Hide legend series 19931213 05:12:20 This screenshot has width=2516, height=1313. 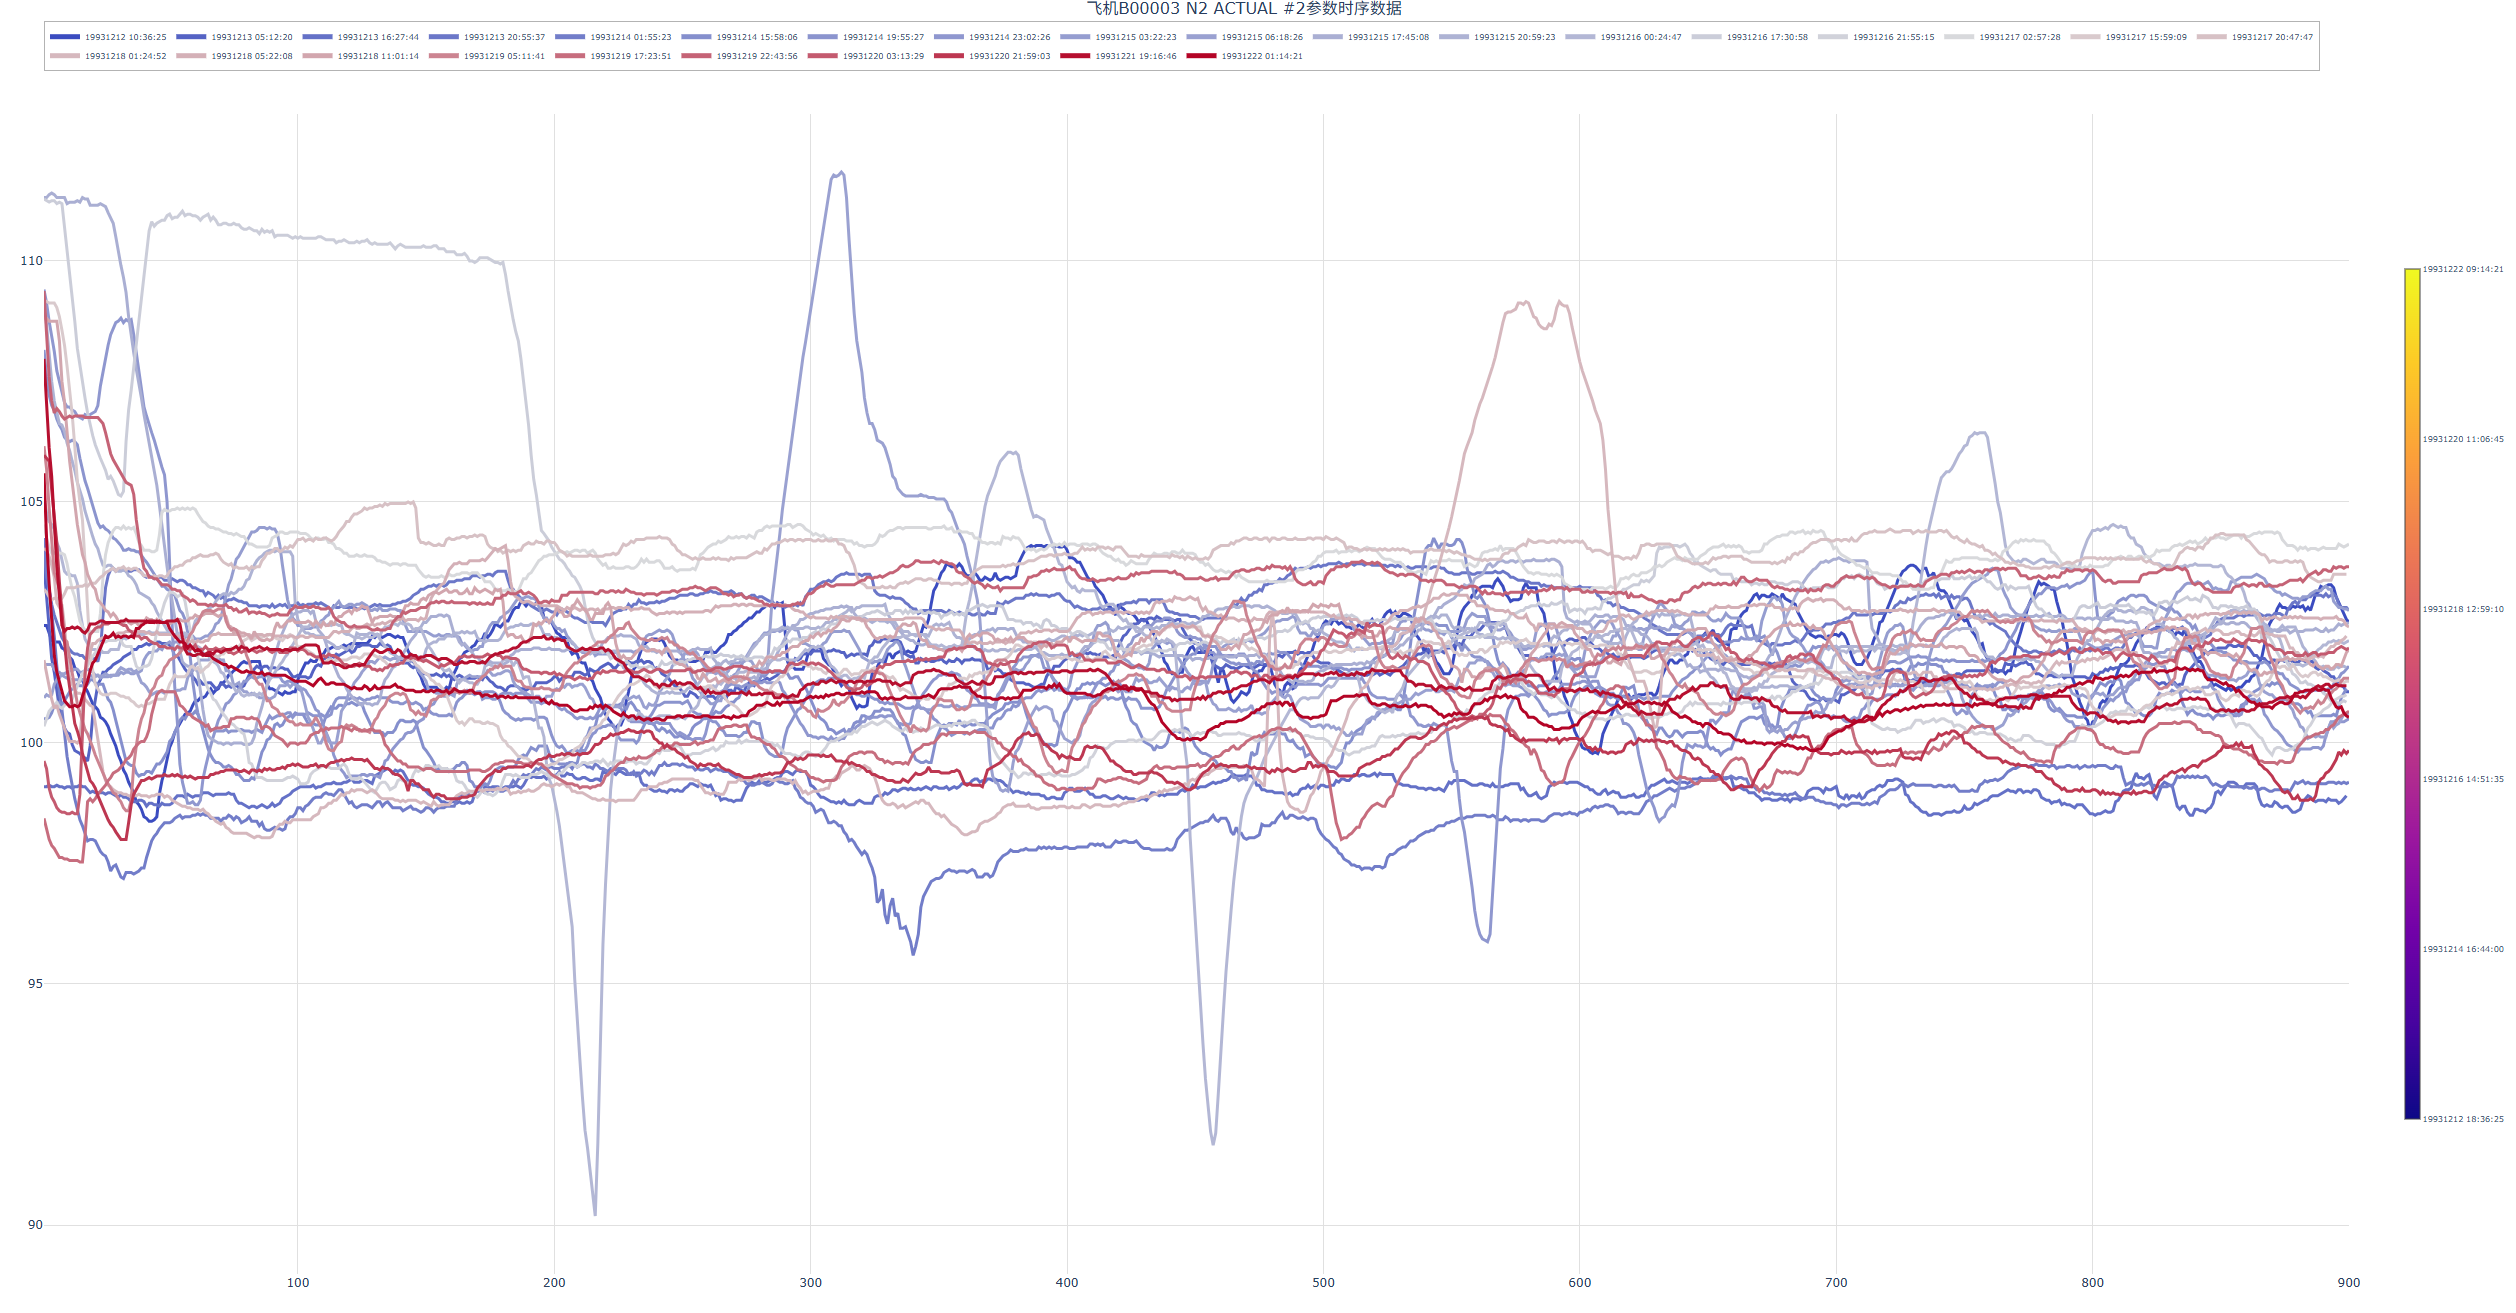[x=251, y=37]
